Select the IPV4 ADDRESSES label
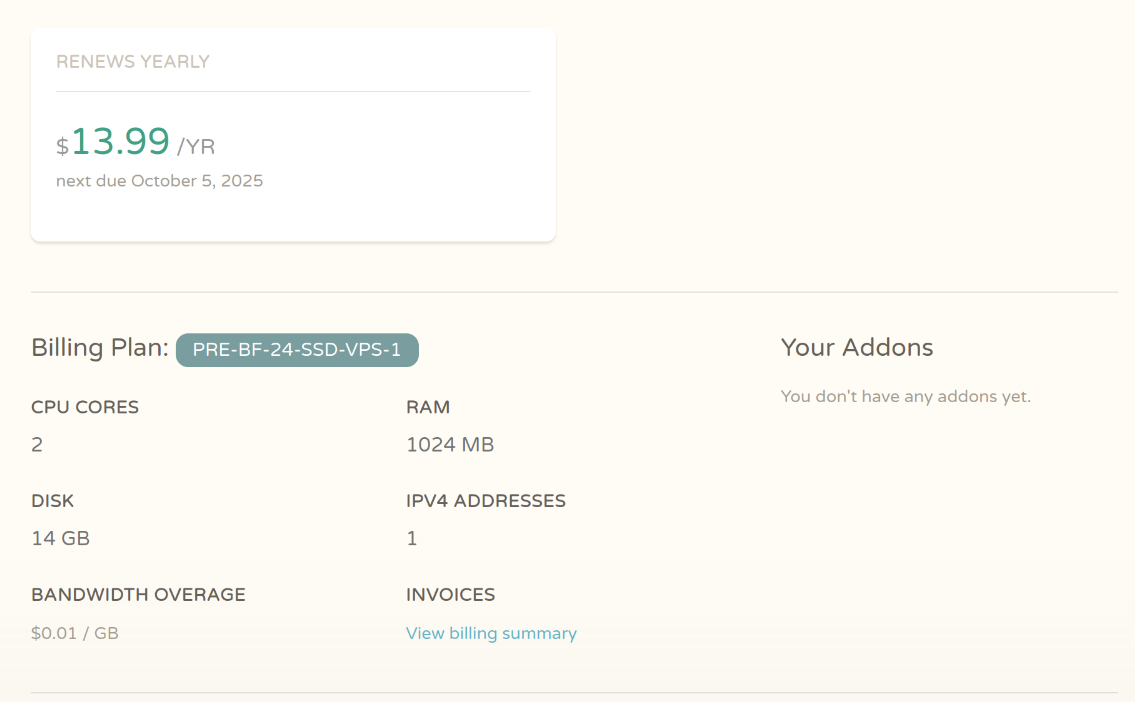 486,501
